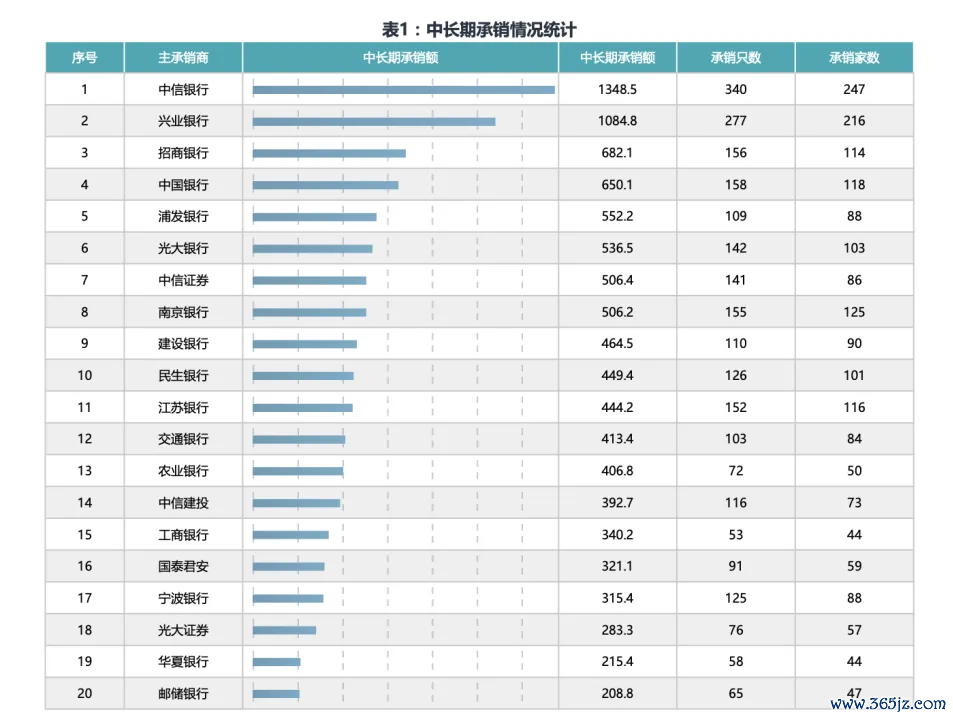Select the amount 413.4
Screen dimensions: 953x719
point(618,439)
